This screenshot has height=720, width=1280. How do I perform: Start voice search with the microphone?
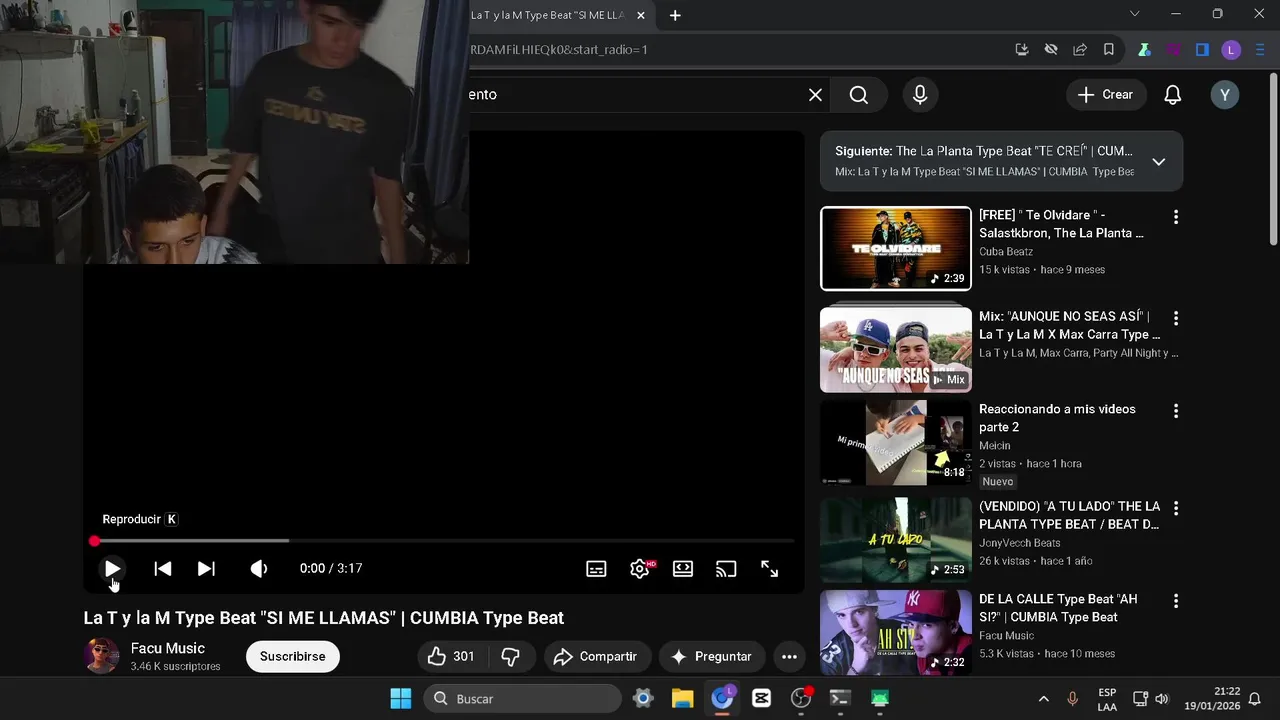point(920,94)
